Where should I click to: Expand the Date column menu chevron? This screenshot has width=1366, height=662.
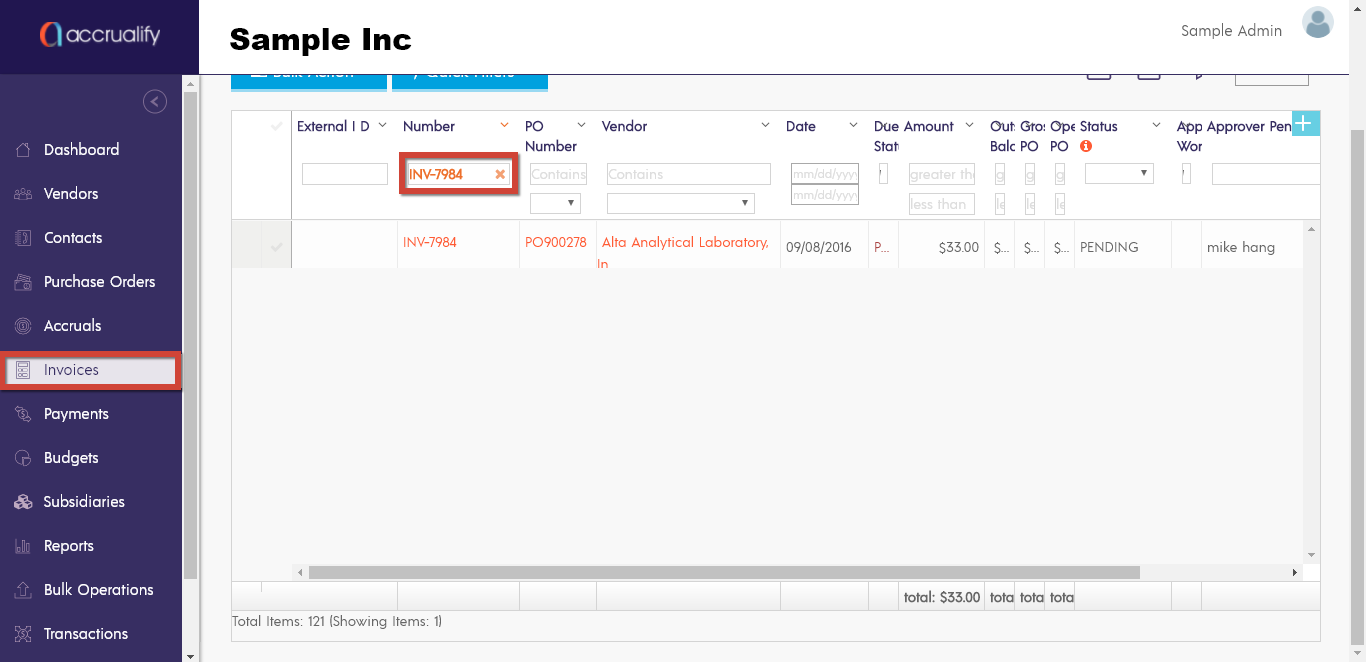[x=853, y=126]
